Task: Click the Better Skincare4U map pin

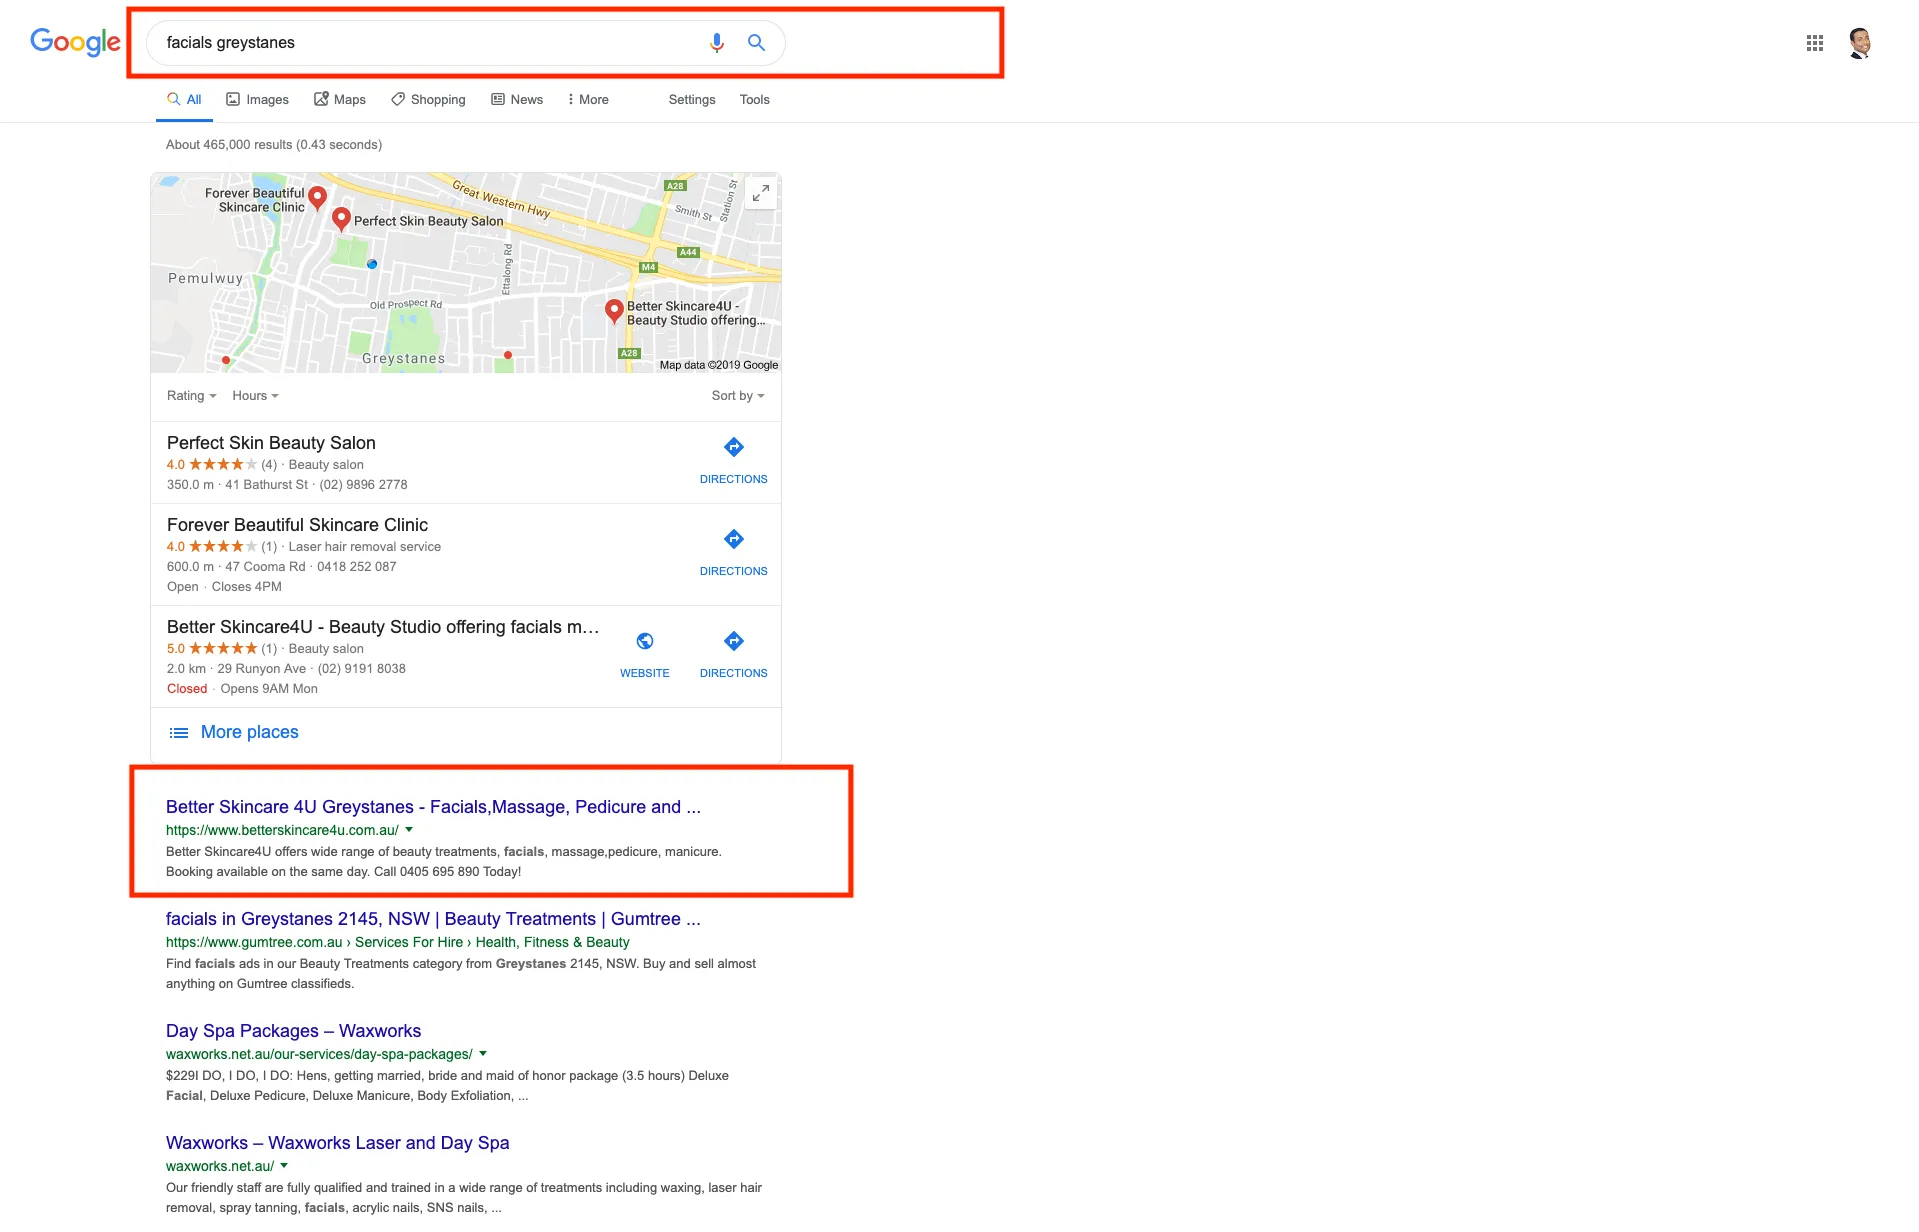Action: point(614,311)
